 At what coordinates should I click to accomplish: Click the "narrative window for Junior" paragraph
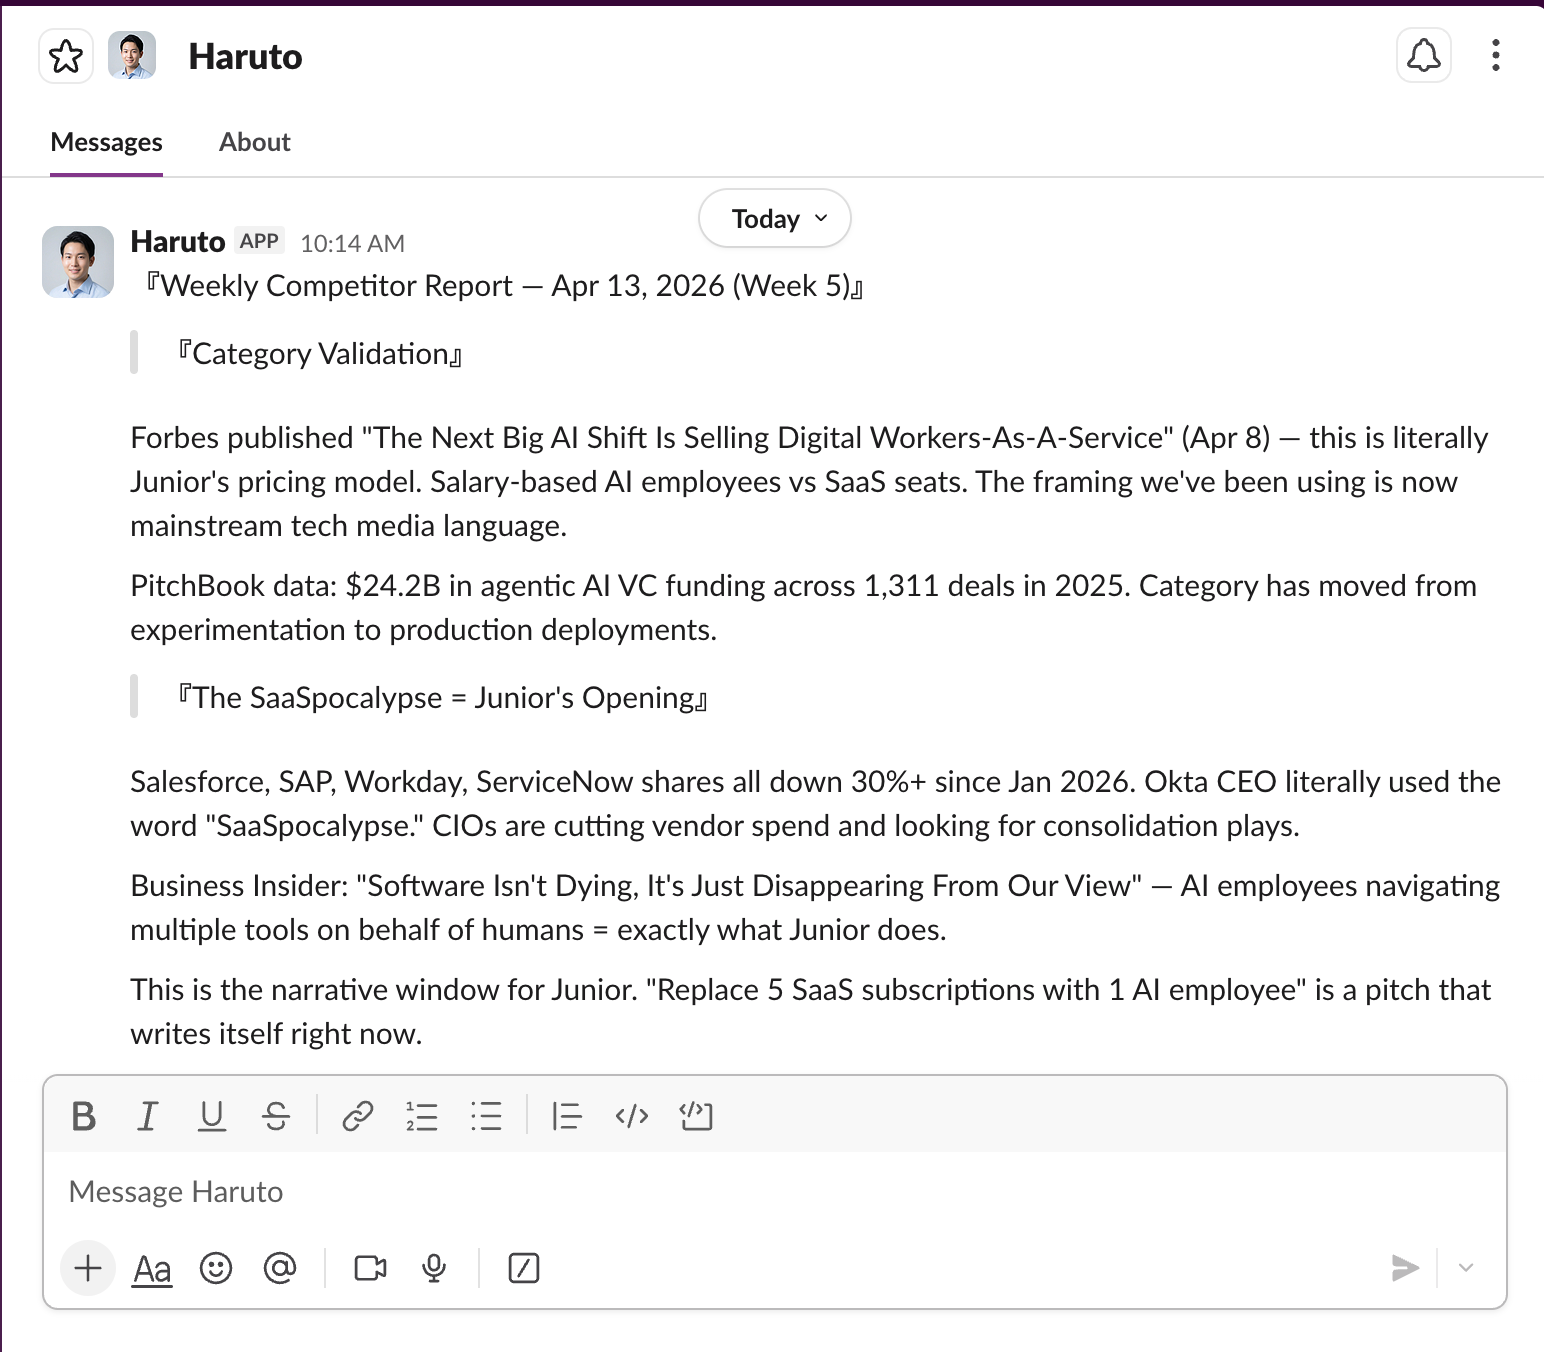pos(811,1012)
